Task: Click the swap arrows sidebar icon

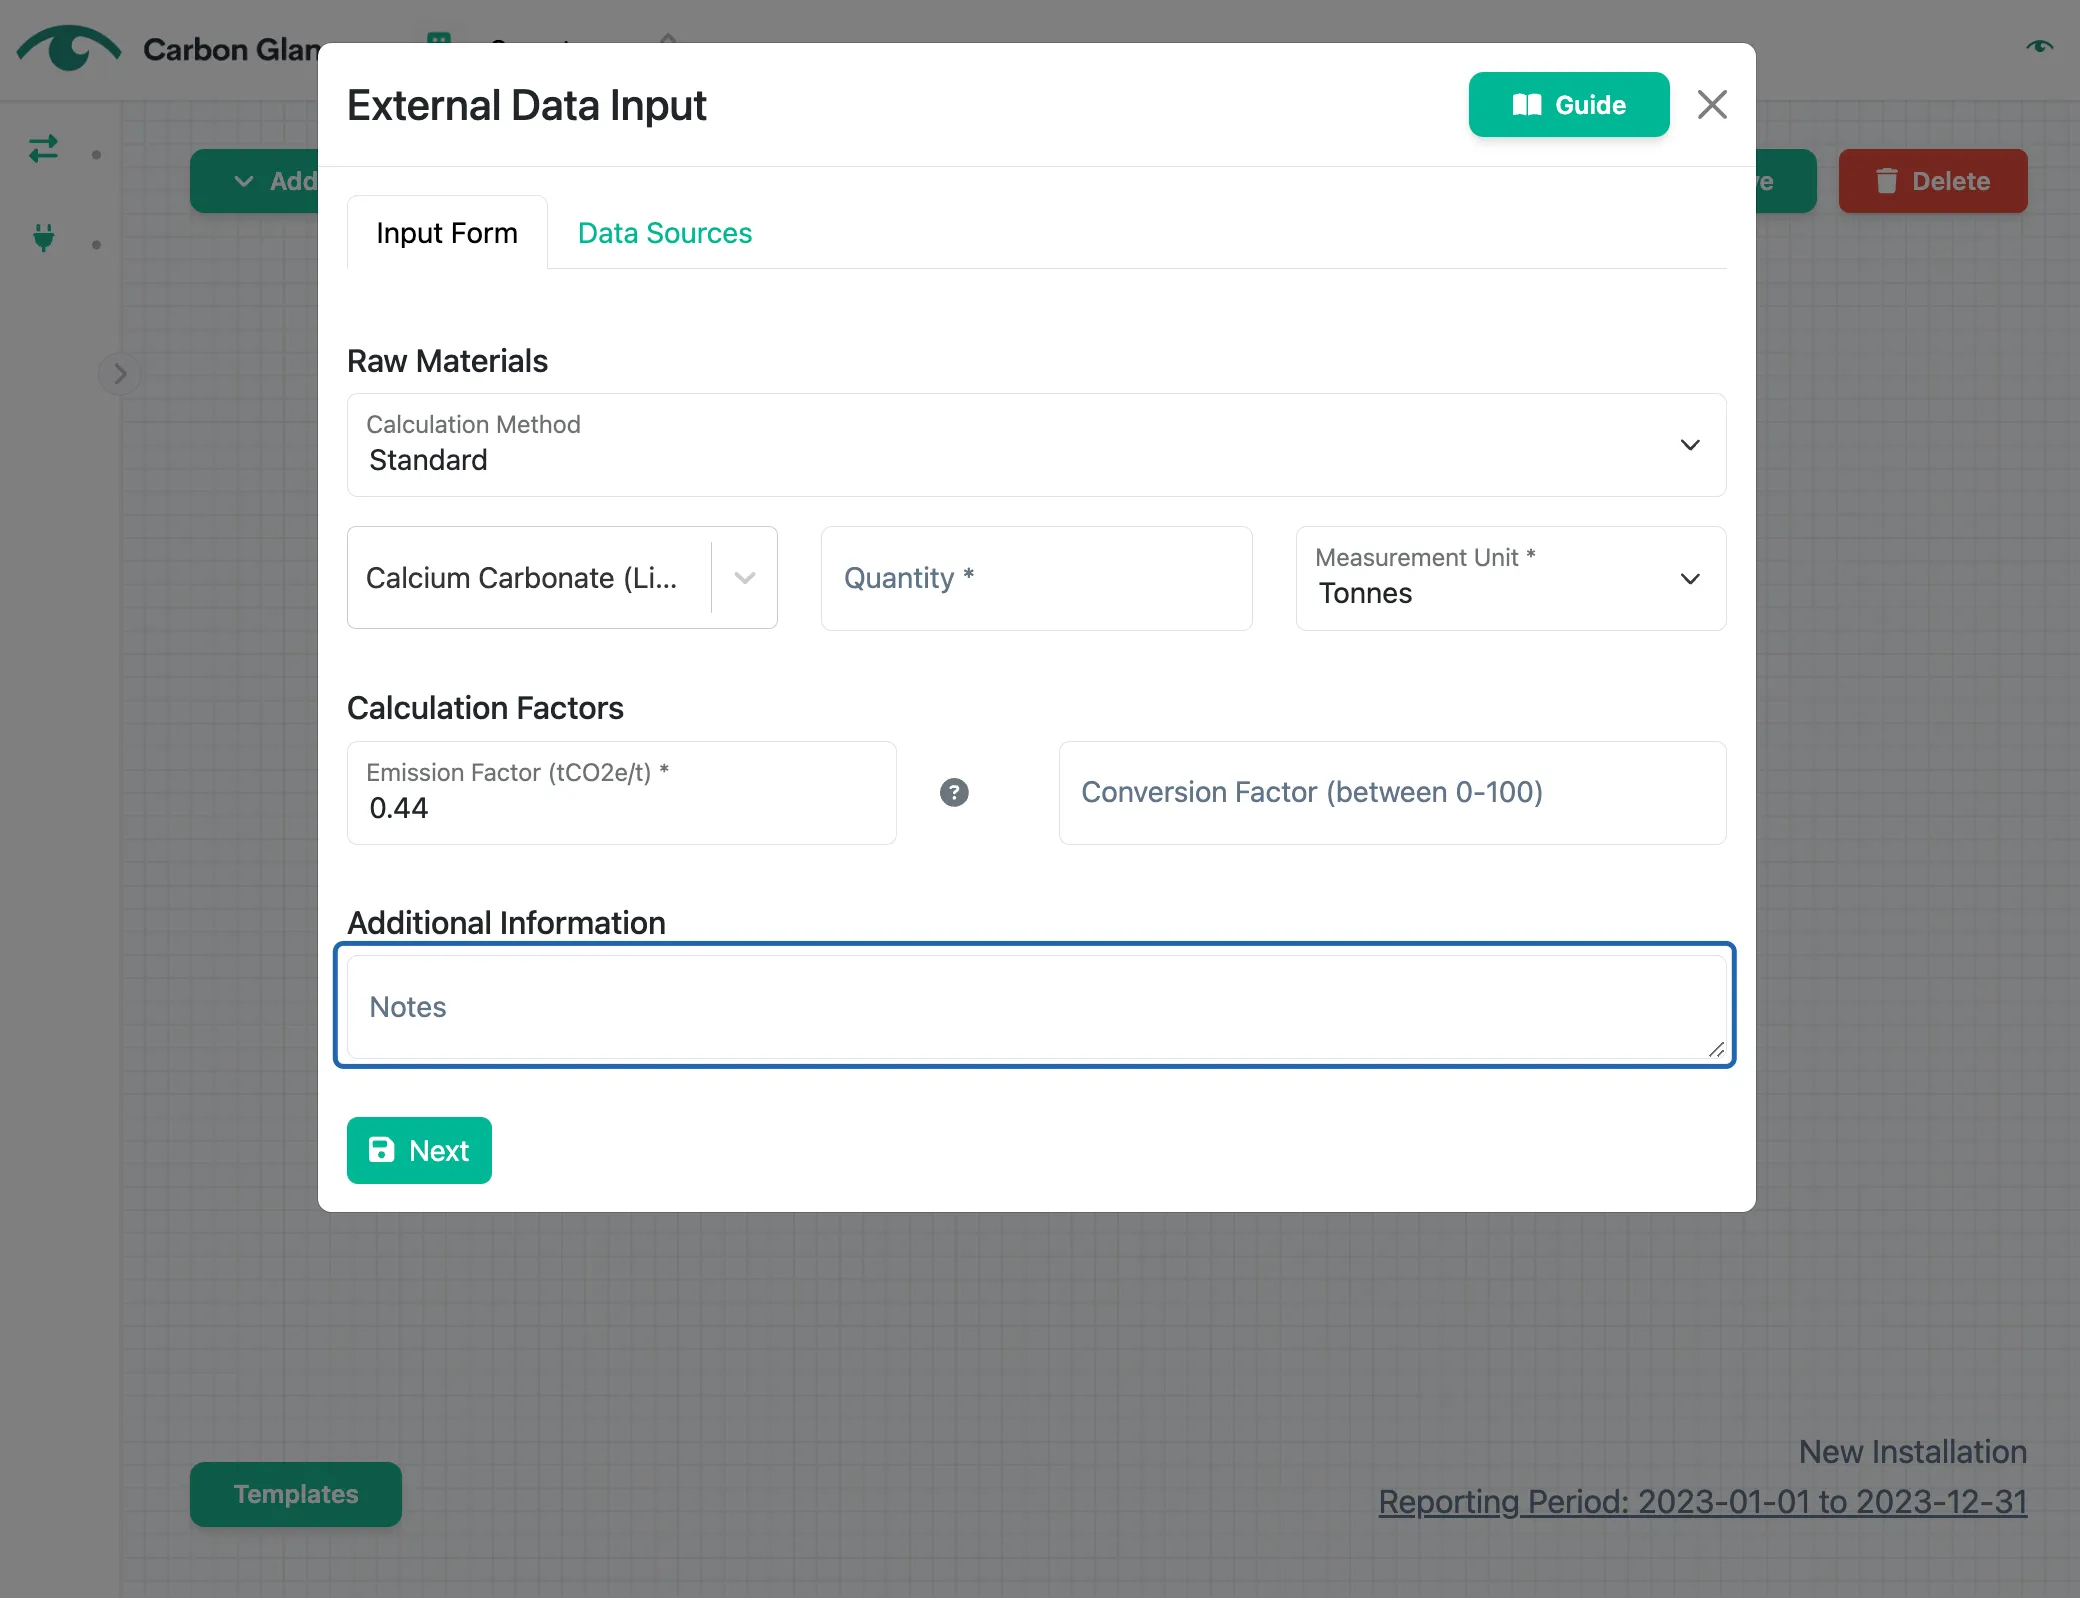Action: [43, 149]
